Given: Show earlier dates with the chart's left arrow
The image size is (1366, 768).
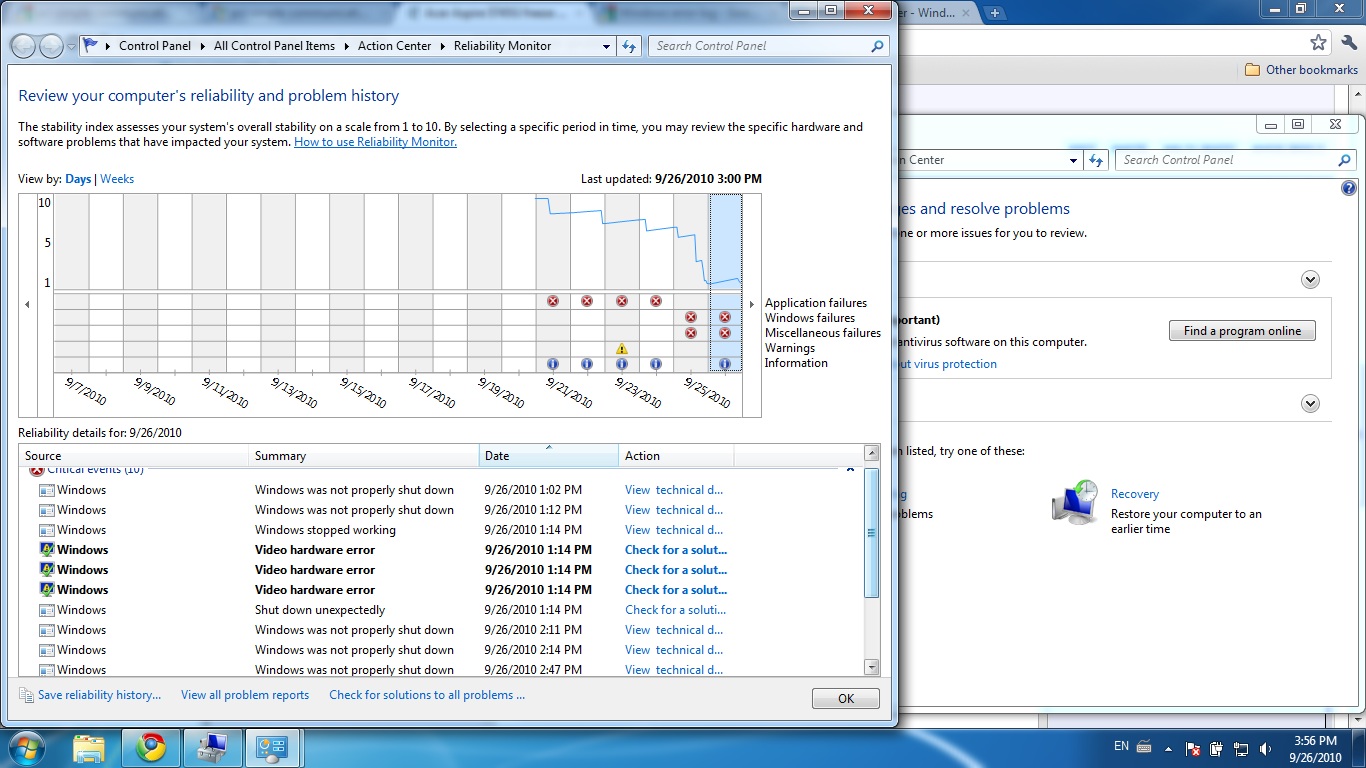Looking at the screenshot, I should [27, 304].
